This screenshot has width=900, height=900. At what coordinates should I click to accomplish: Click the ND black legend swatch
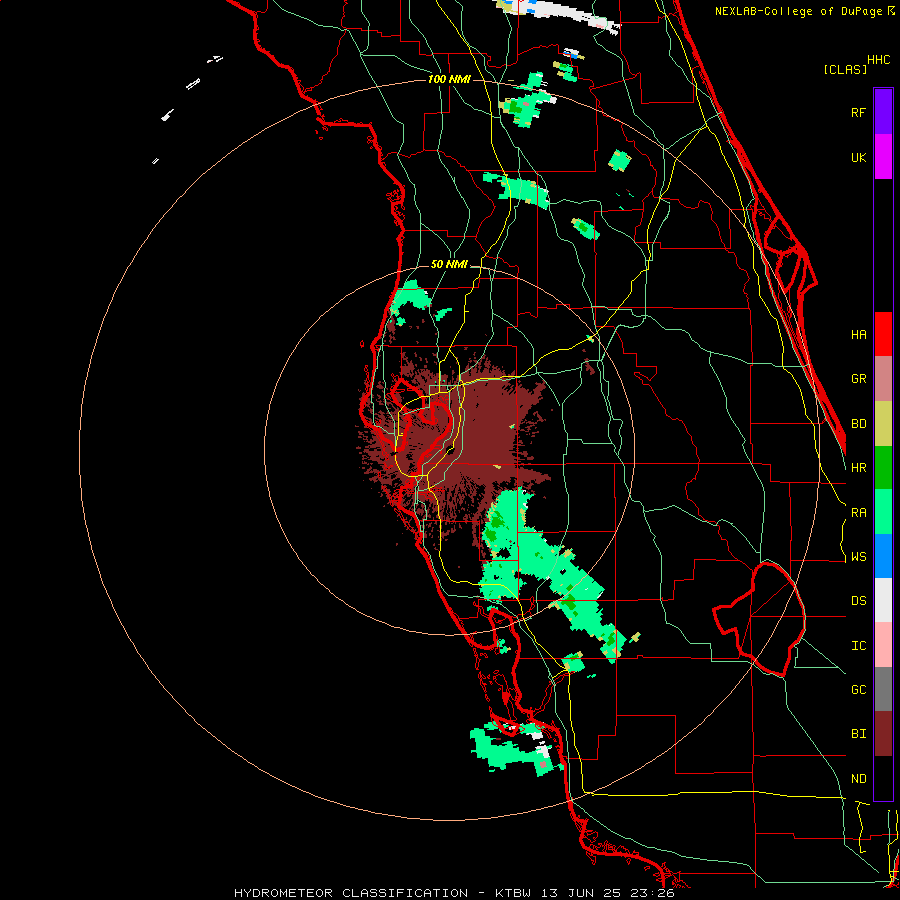click(883, 778)
